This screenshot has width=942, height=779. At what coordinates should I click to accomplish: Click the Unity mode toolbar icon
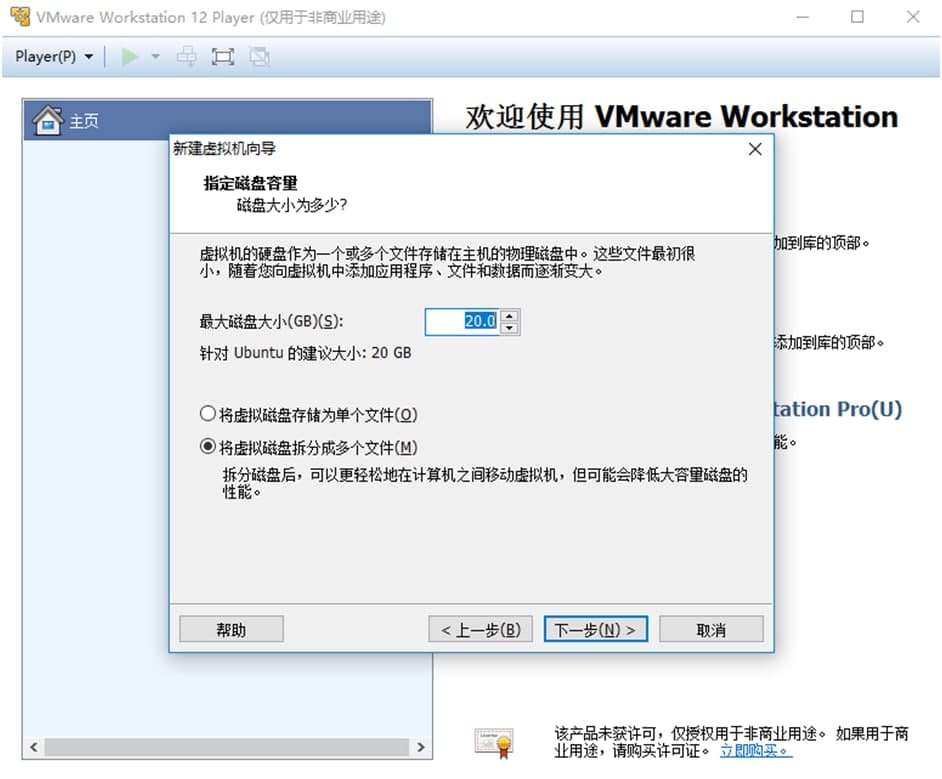(259, 57)
